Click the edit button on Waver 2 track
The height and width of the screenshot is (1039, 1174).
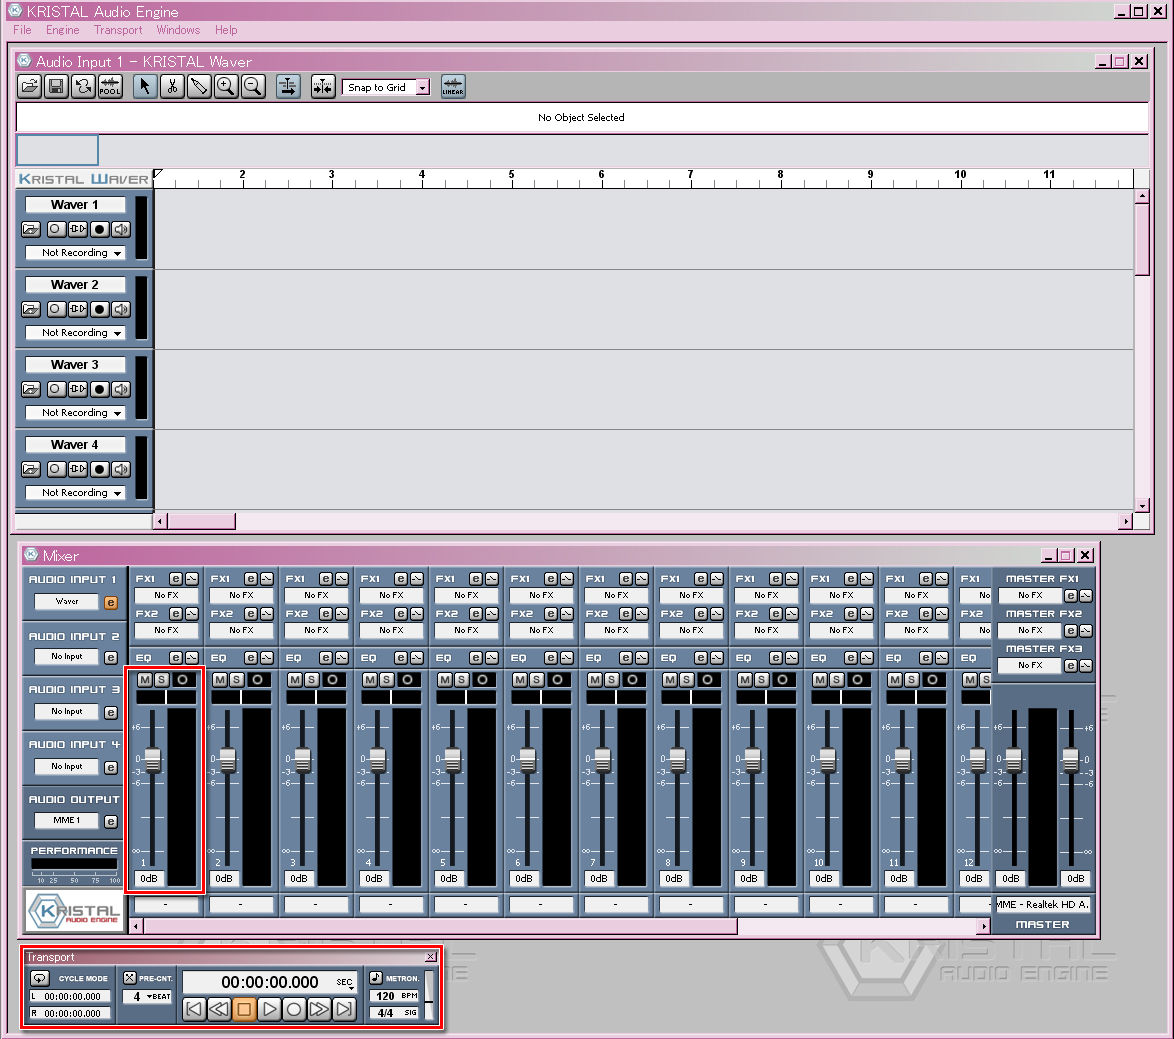[x=78, y=309]
